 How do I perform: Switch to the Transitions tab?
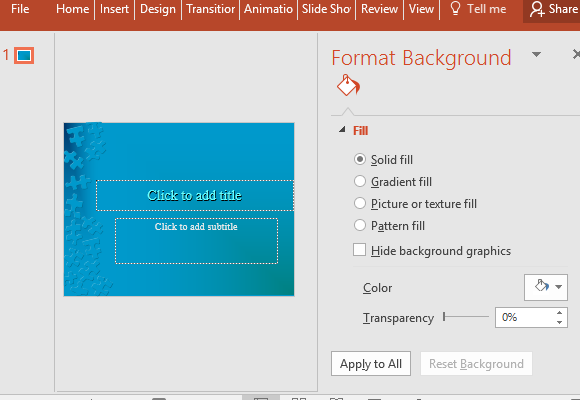(210, 9)
